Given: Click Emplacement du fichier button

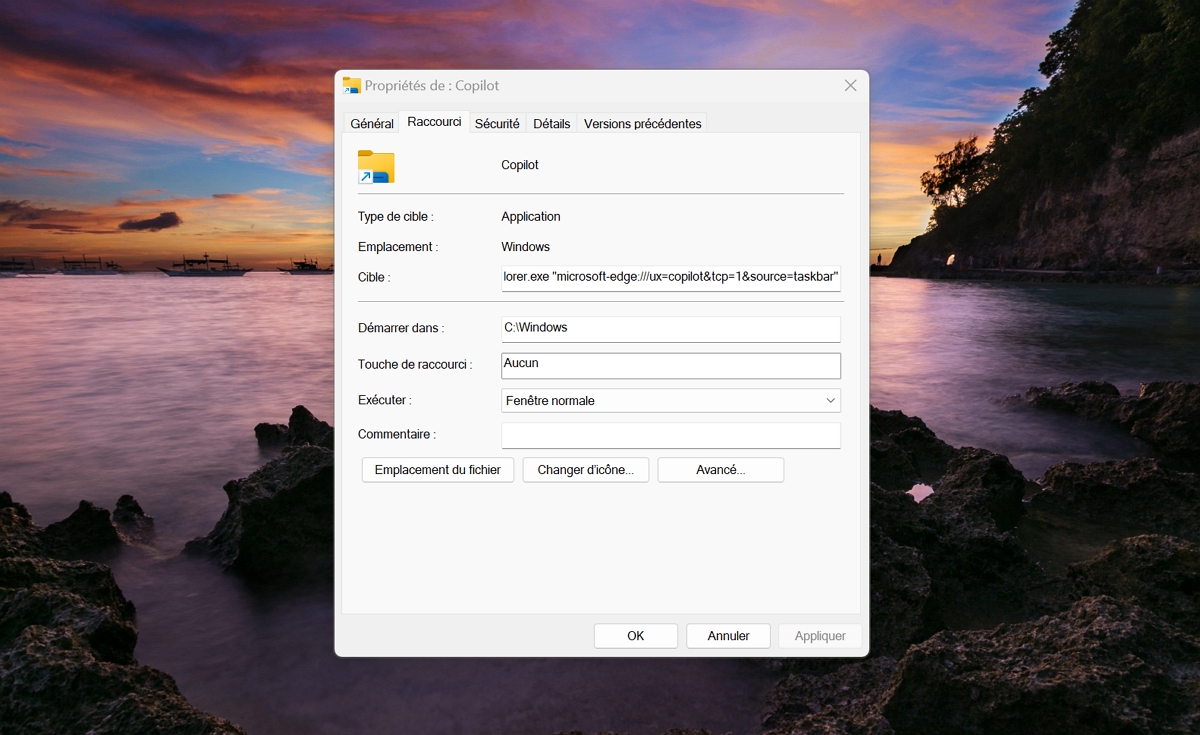Looking at the screenshot, I should 438,470.
